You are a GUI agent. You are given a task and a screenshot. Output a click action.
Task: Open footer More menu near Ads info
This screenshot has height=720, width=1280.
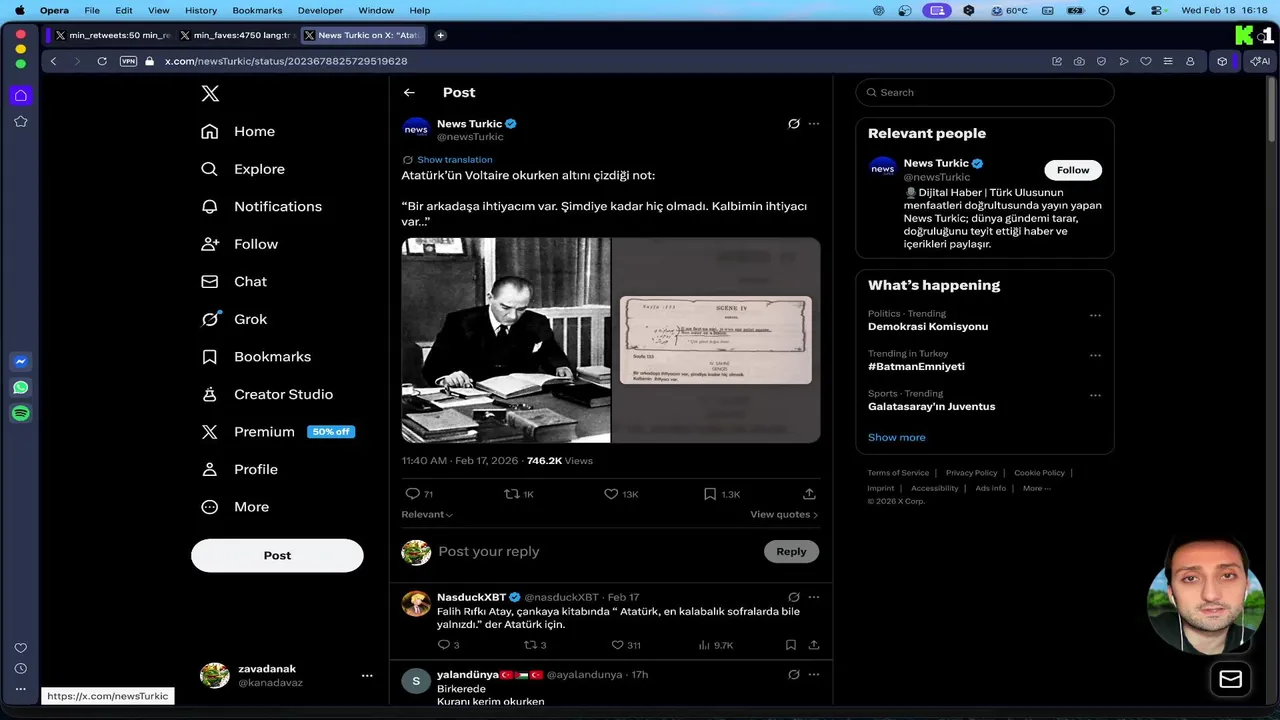pos(1037,488)
